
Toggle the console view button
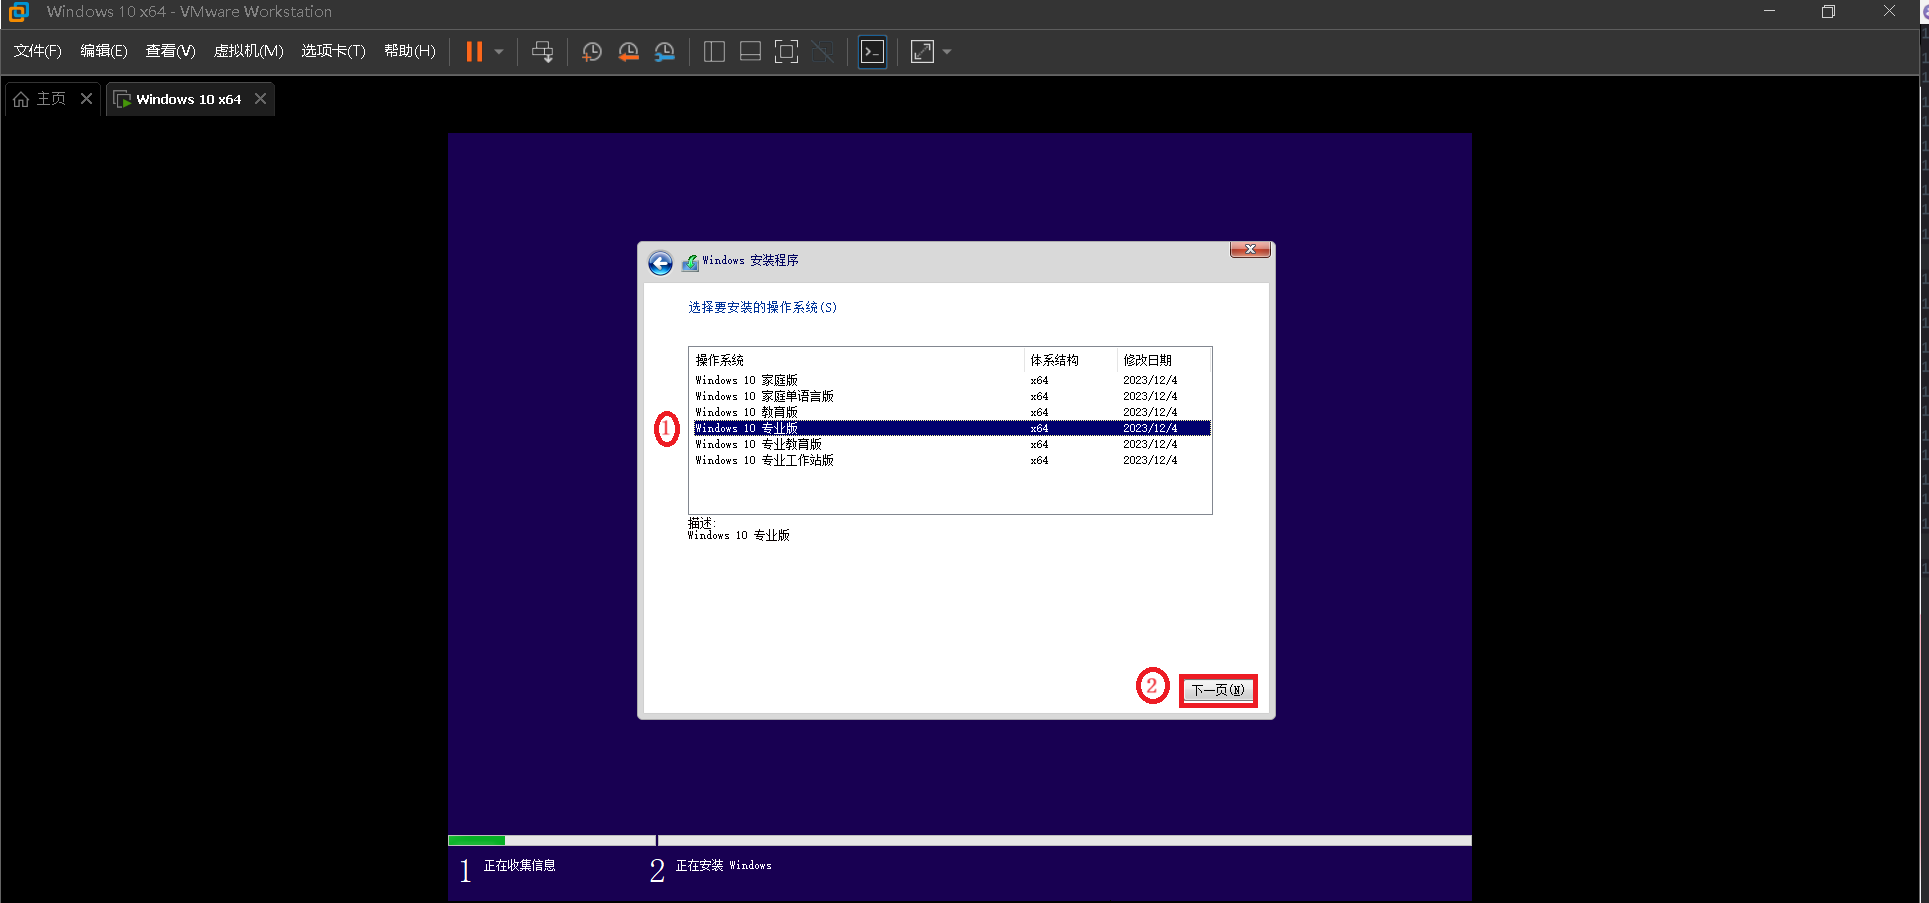872,52
